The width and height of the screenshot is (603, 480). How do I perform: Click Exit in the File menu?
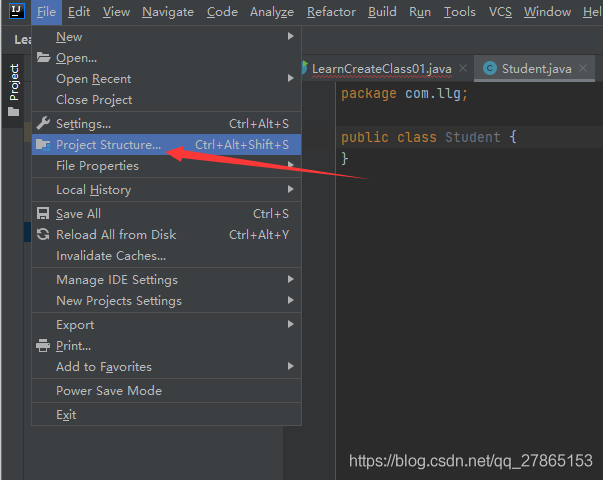[66, 415]
